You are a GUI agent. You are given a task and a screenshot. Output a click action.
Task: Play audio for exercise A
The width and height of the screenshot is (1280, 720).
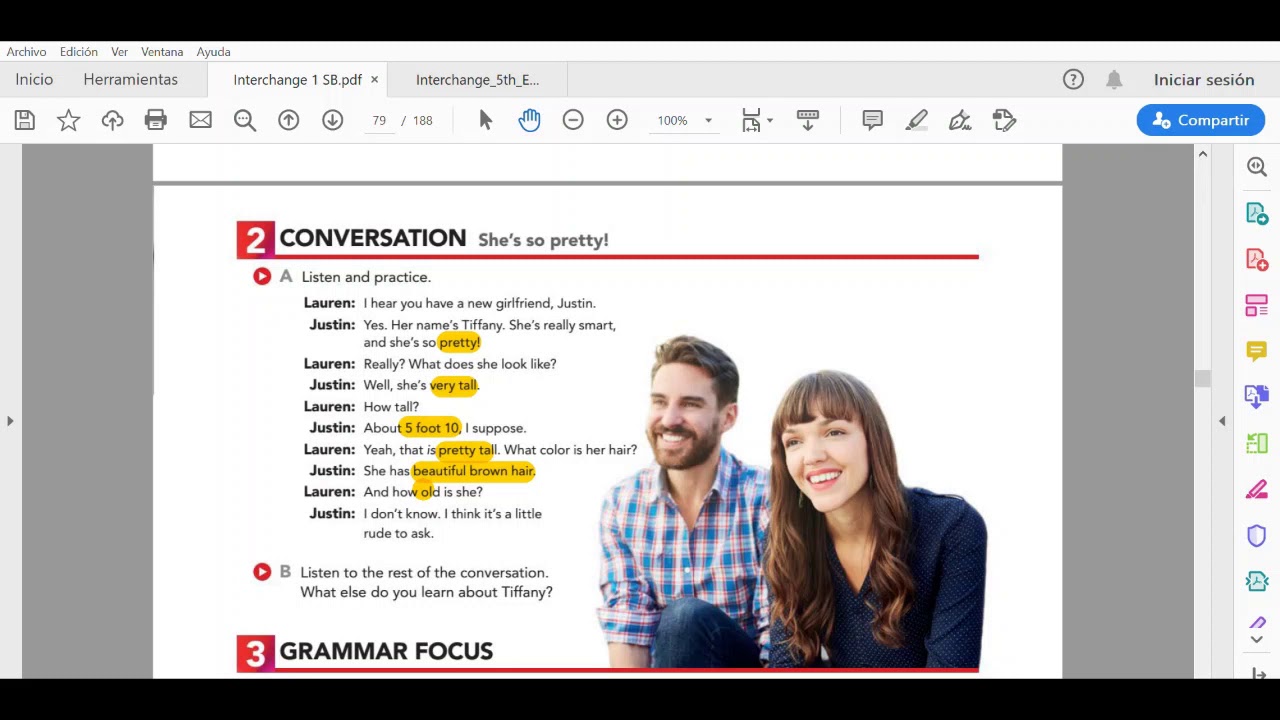(262, 276)
